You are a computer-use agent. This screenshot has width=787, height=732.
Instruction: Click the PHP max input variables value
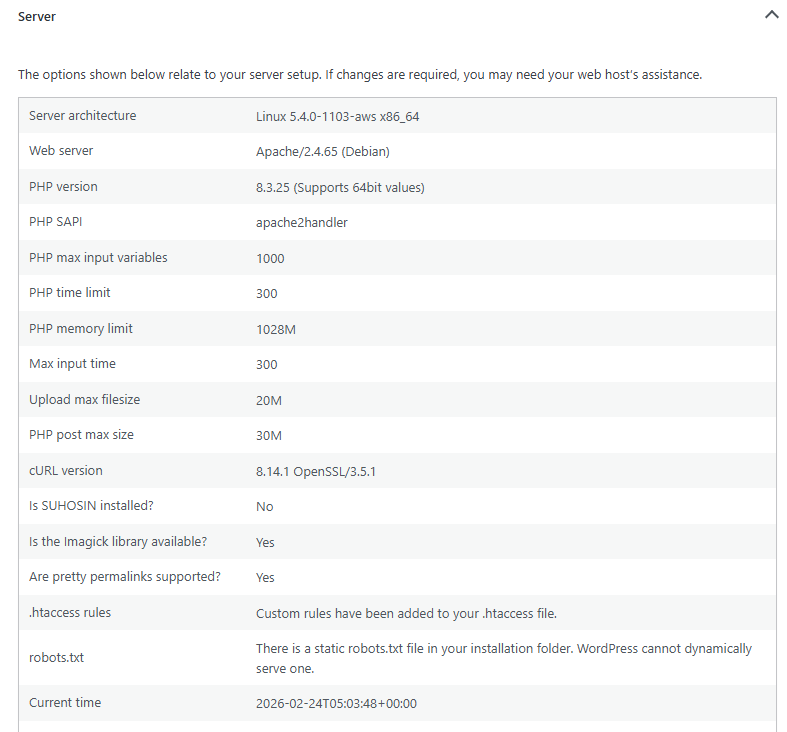[x=270, y=259]
